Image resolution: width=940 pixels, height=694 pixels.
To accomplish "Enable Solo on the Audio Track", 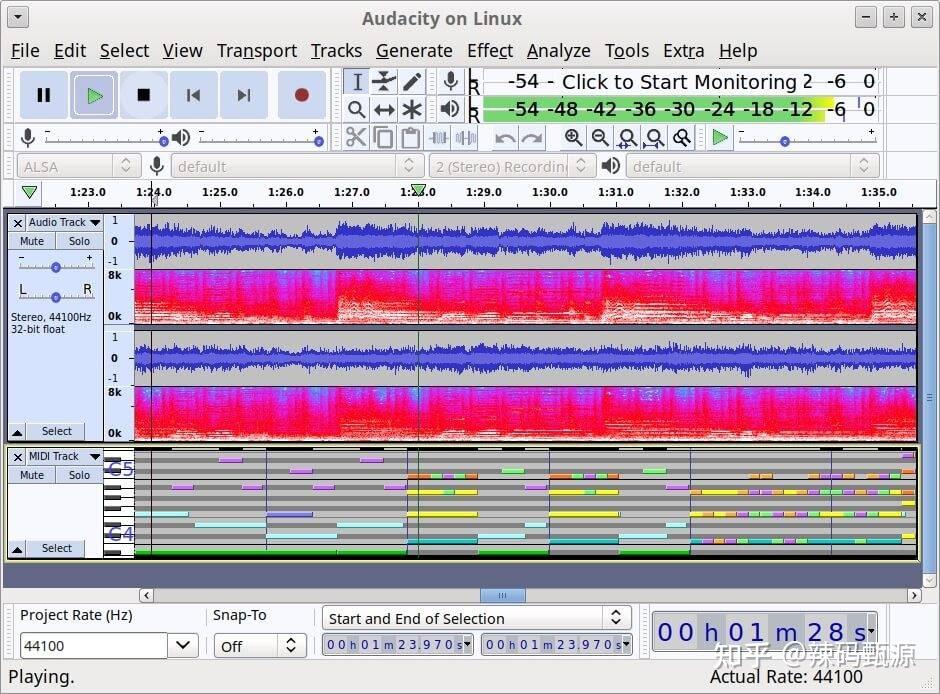I will [79, 241].
